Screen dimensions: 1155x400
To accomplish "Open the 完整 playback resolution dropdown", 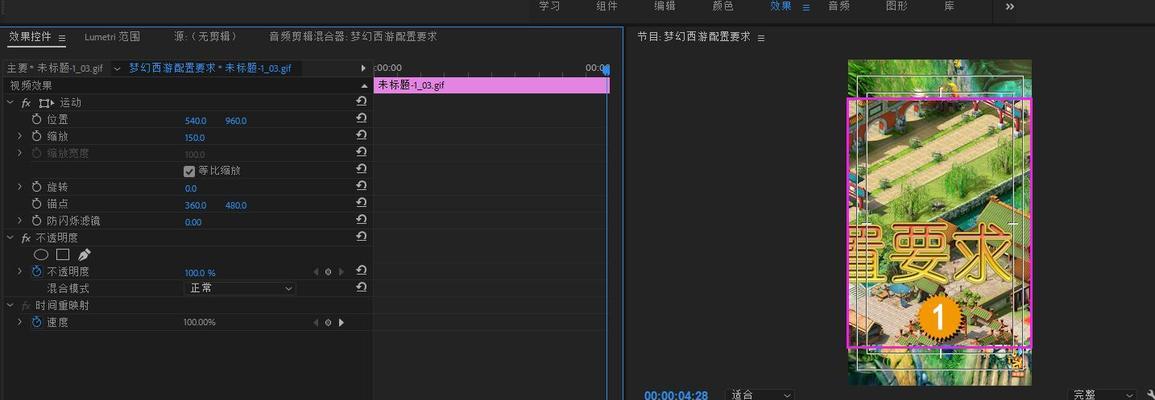I will pos(1103,396).
